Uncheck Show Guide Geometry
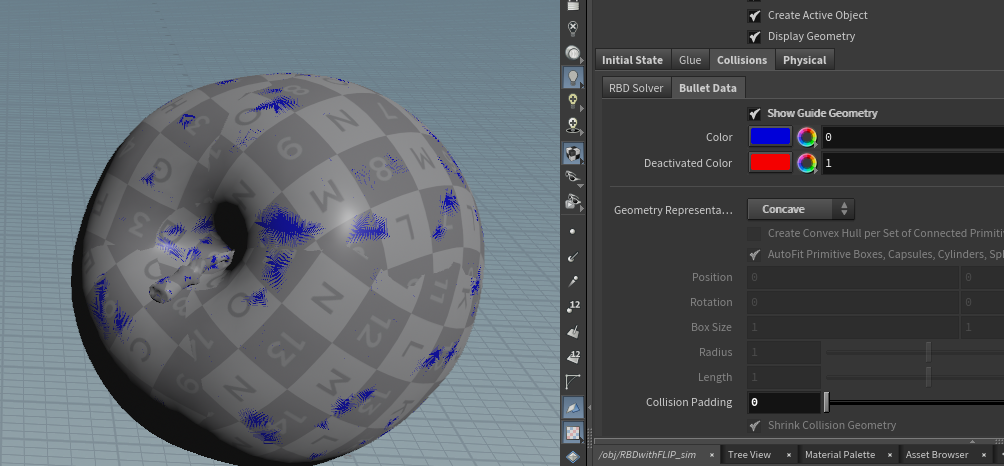 (x=755, y=113)
